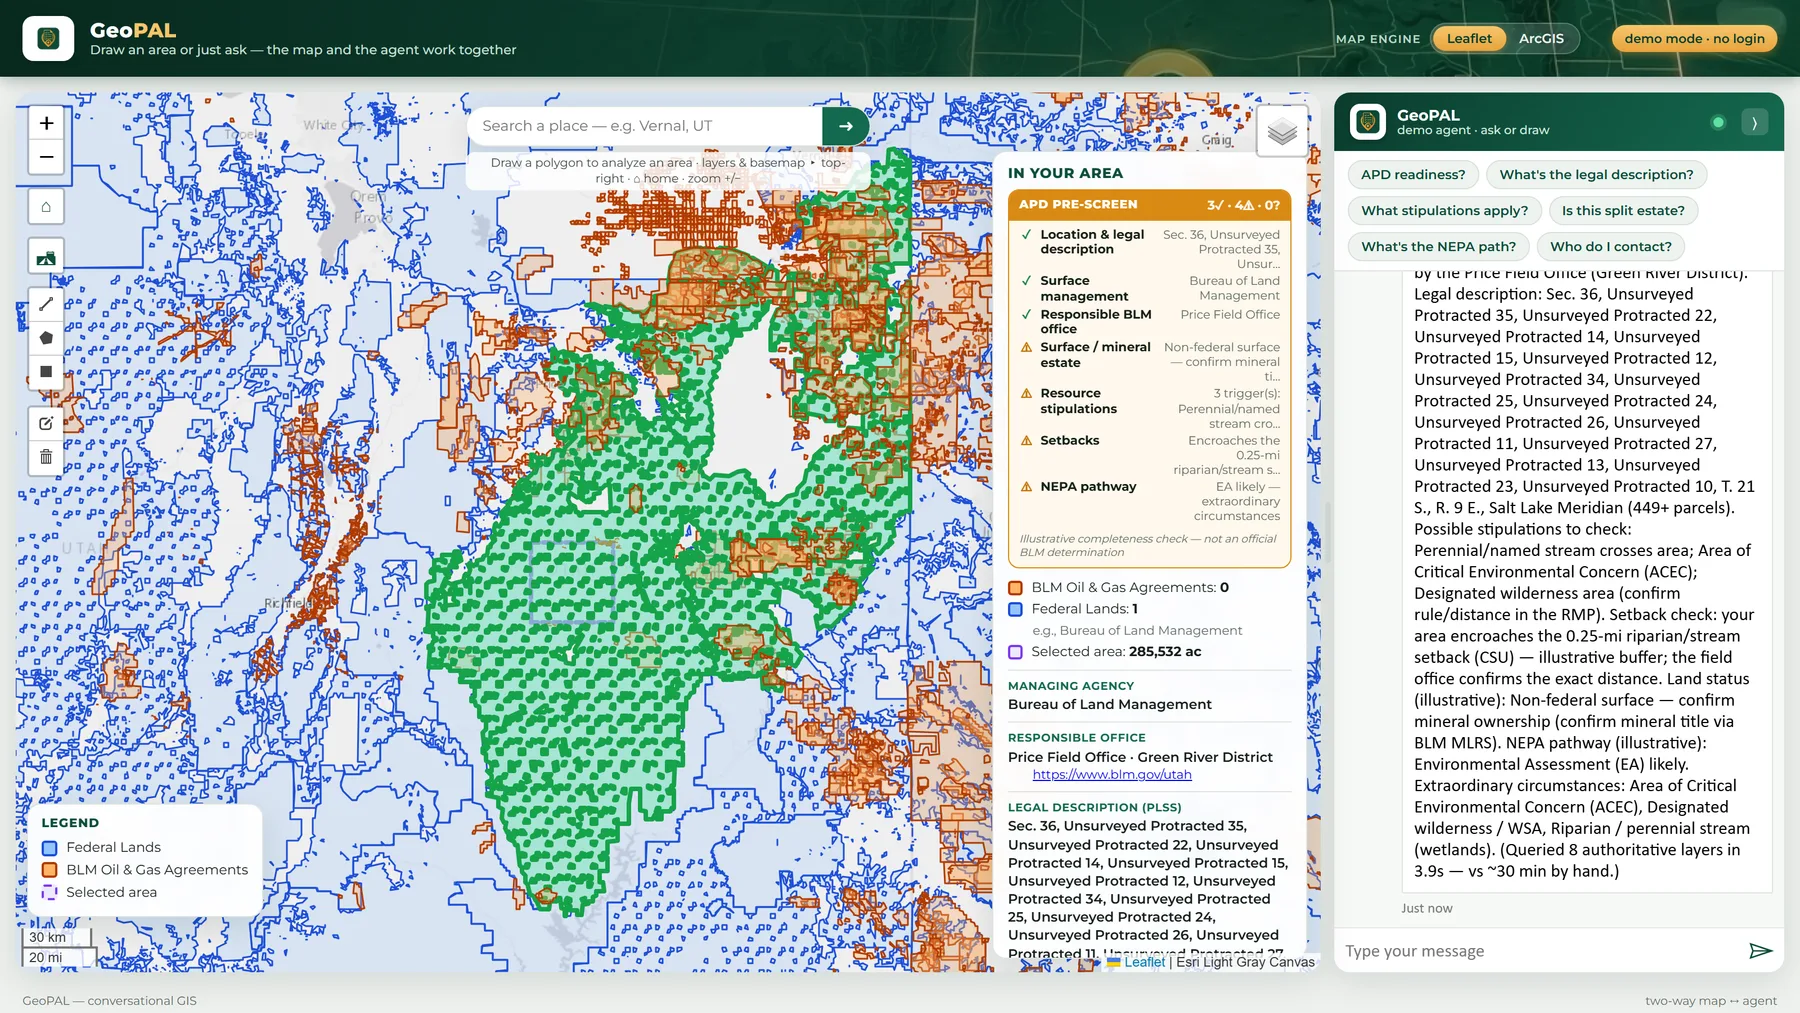Ask 'APD readiness?' suggestion

tap(1412, 175)
